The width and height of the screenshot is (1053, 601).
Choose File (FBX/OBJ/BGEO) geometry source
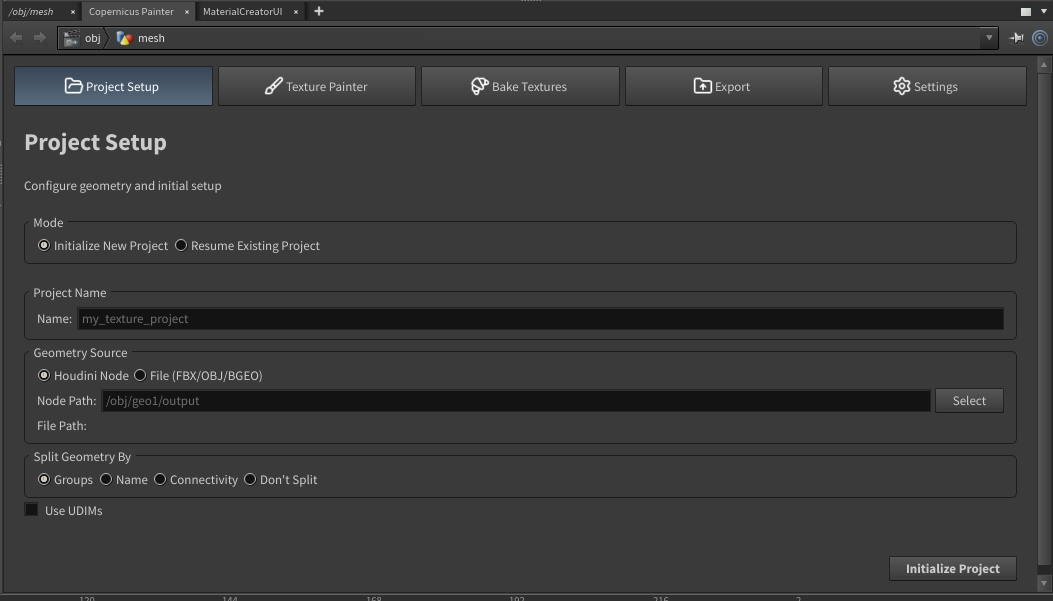pyautogui.click(x=140, y=375)
